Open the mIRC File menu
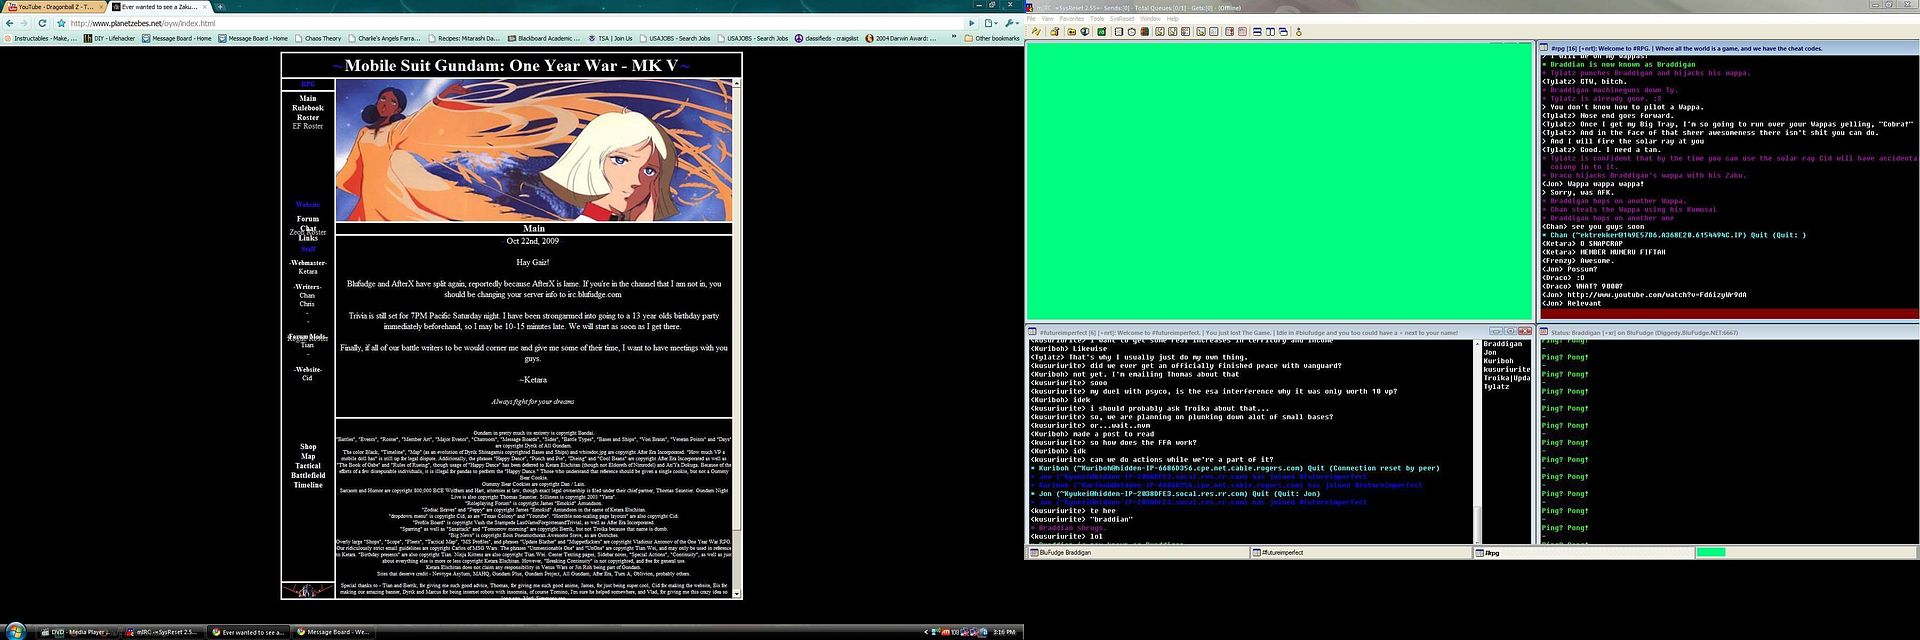The image size is (1920, 640). pyautogui.click(x=1032, y=19)
